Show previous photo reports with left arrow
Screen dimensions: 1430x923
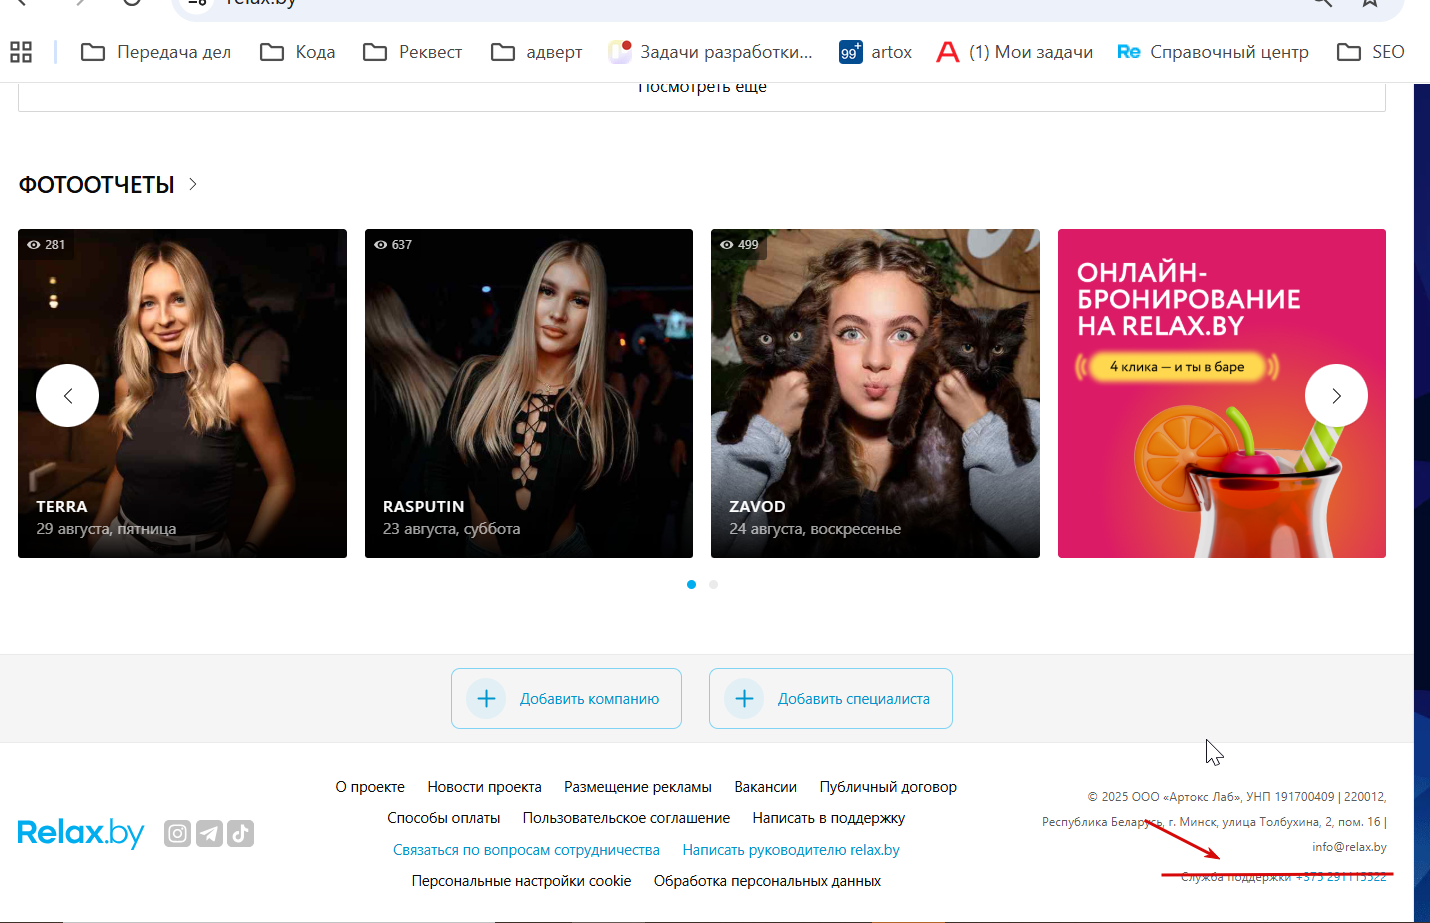pyautogui.click(x=67, y=396)
